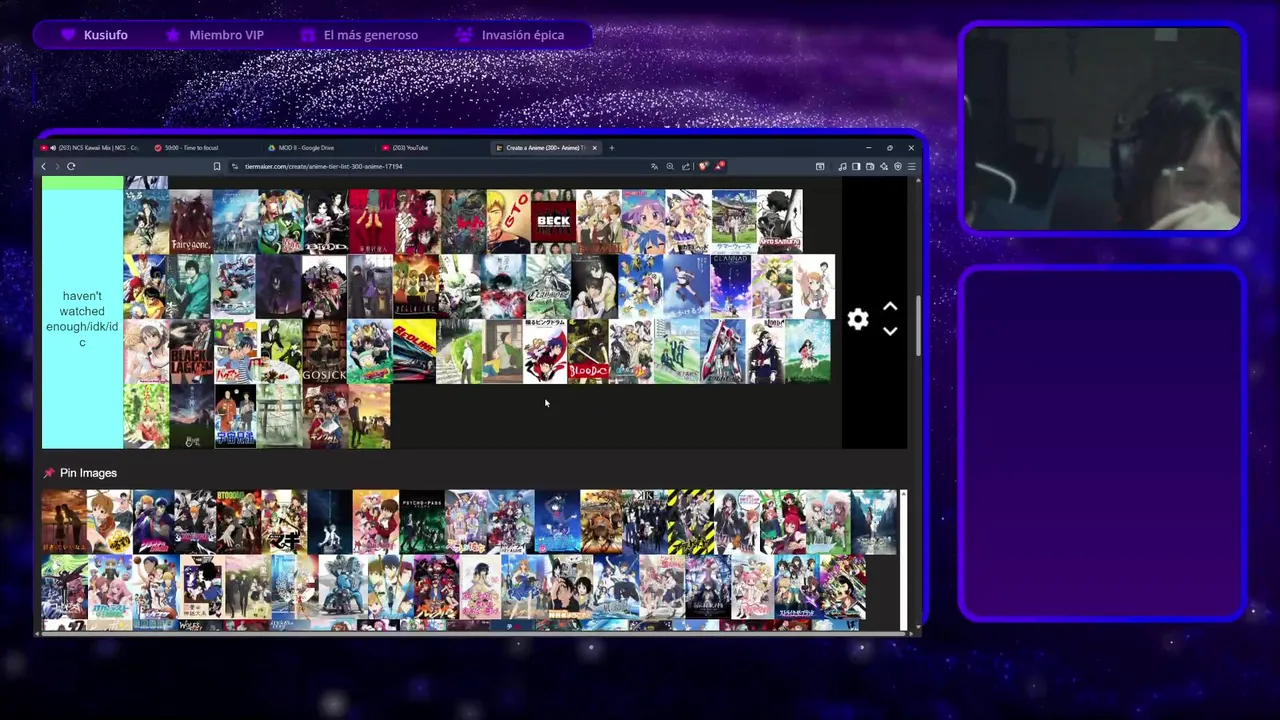Screen dimensions: 1280x720
Task: Select the Blood-C poster
Action: (588, 352)
